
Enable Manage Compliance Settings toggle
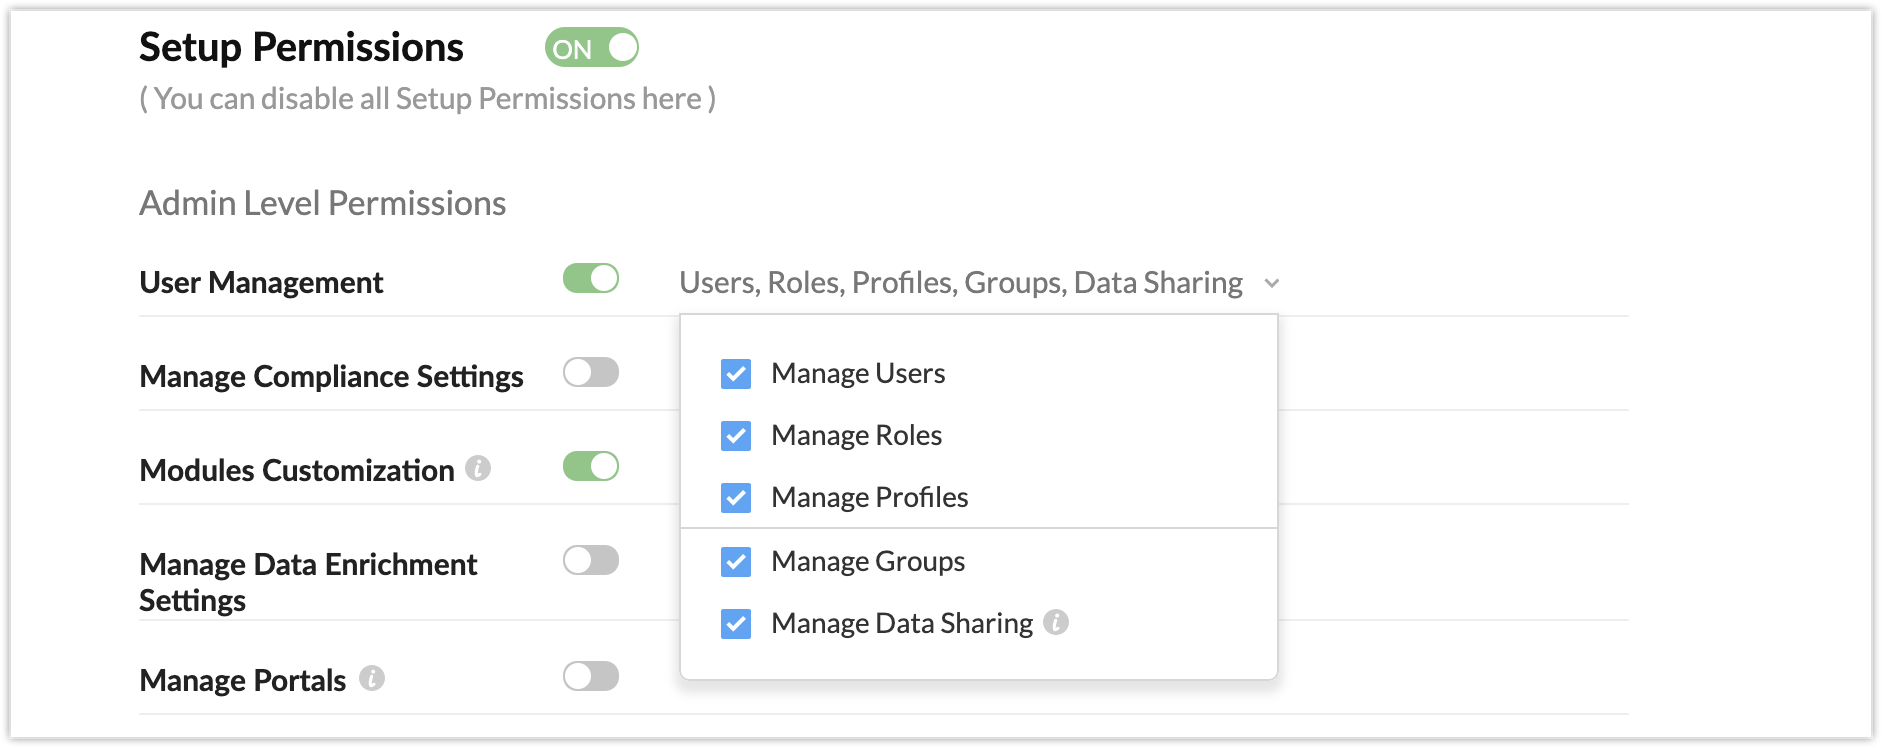point(591,373)
